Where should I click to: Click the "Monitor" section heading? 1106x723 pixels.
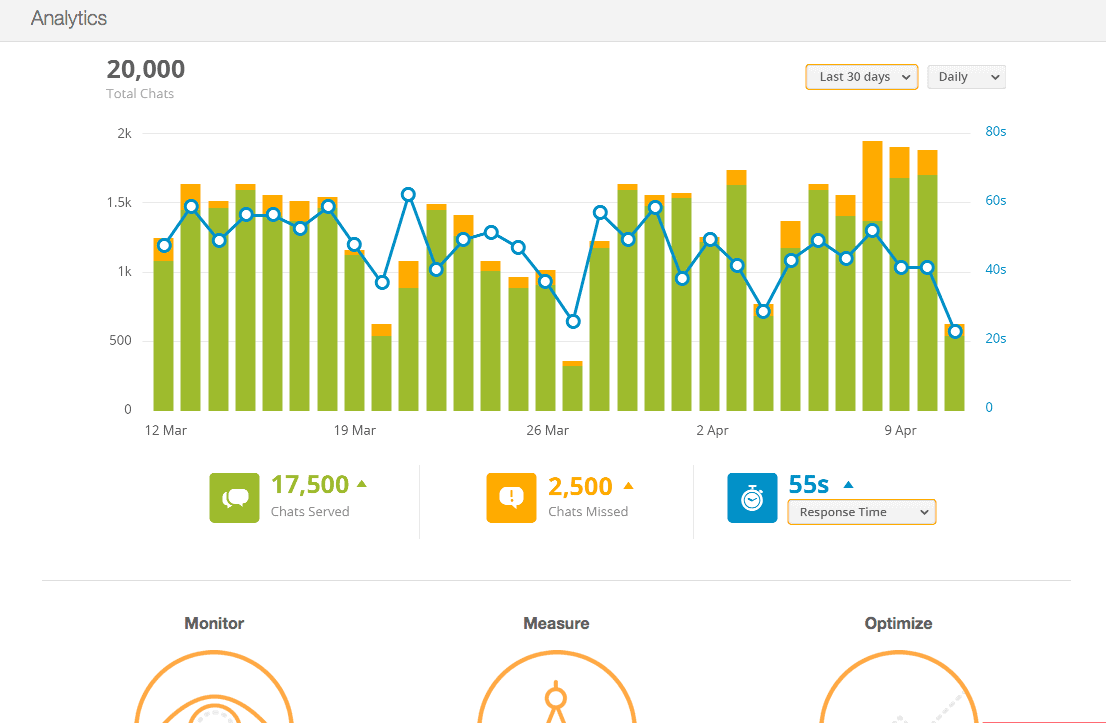click(x=214, y=624)
